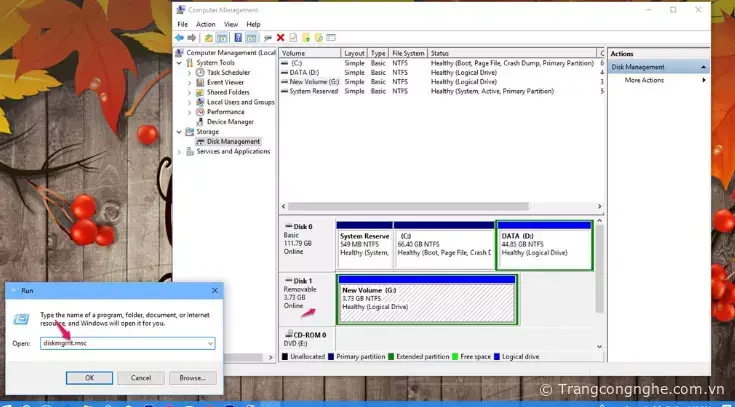Screen dimensions: 735x407
Task: Click the Up one level folder icon
Action: [208, 37]
